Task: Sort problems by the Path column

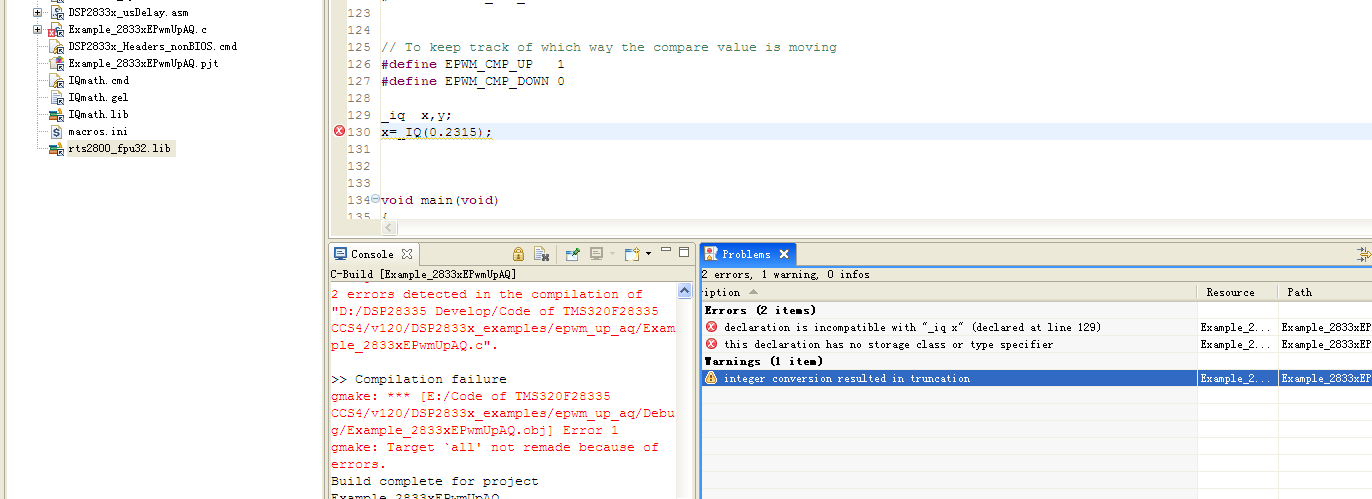Action: pos(1325,292)
